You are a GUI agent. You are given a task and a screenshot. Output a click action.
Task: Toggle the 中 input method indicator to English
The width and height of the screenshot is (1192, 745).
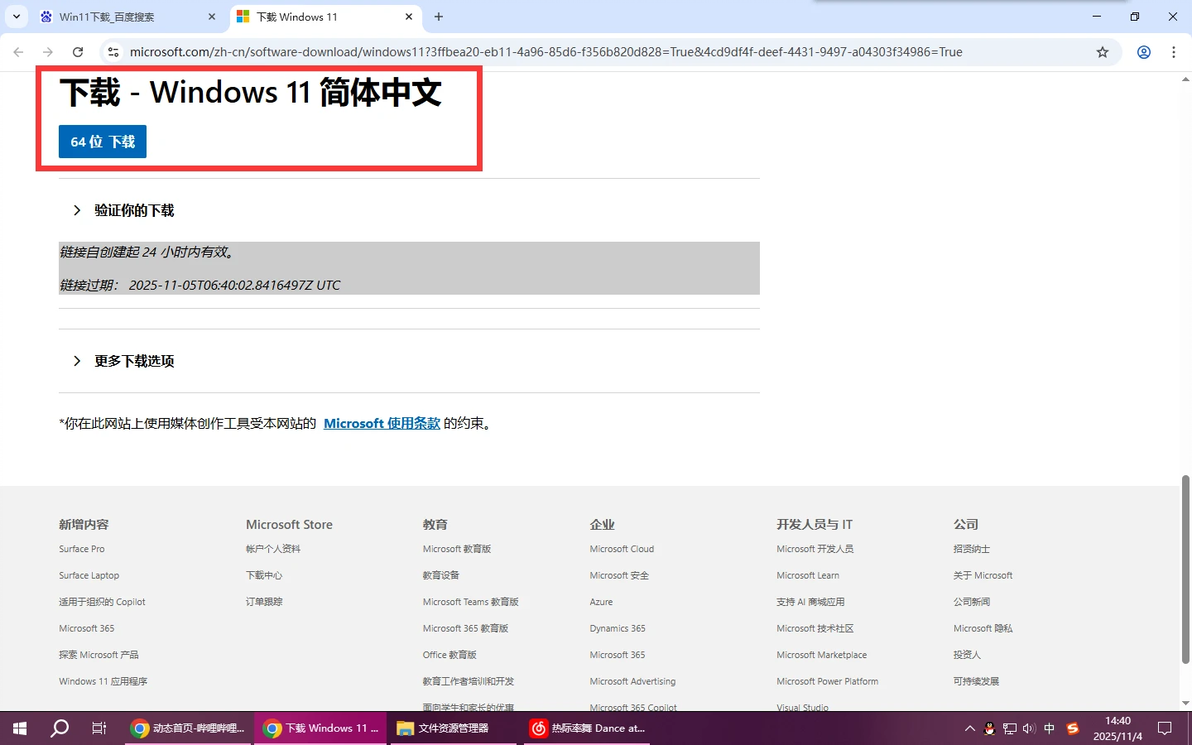pos(1049,728)
